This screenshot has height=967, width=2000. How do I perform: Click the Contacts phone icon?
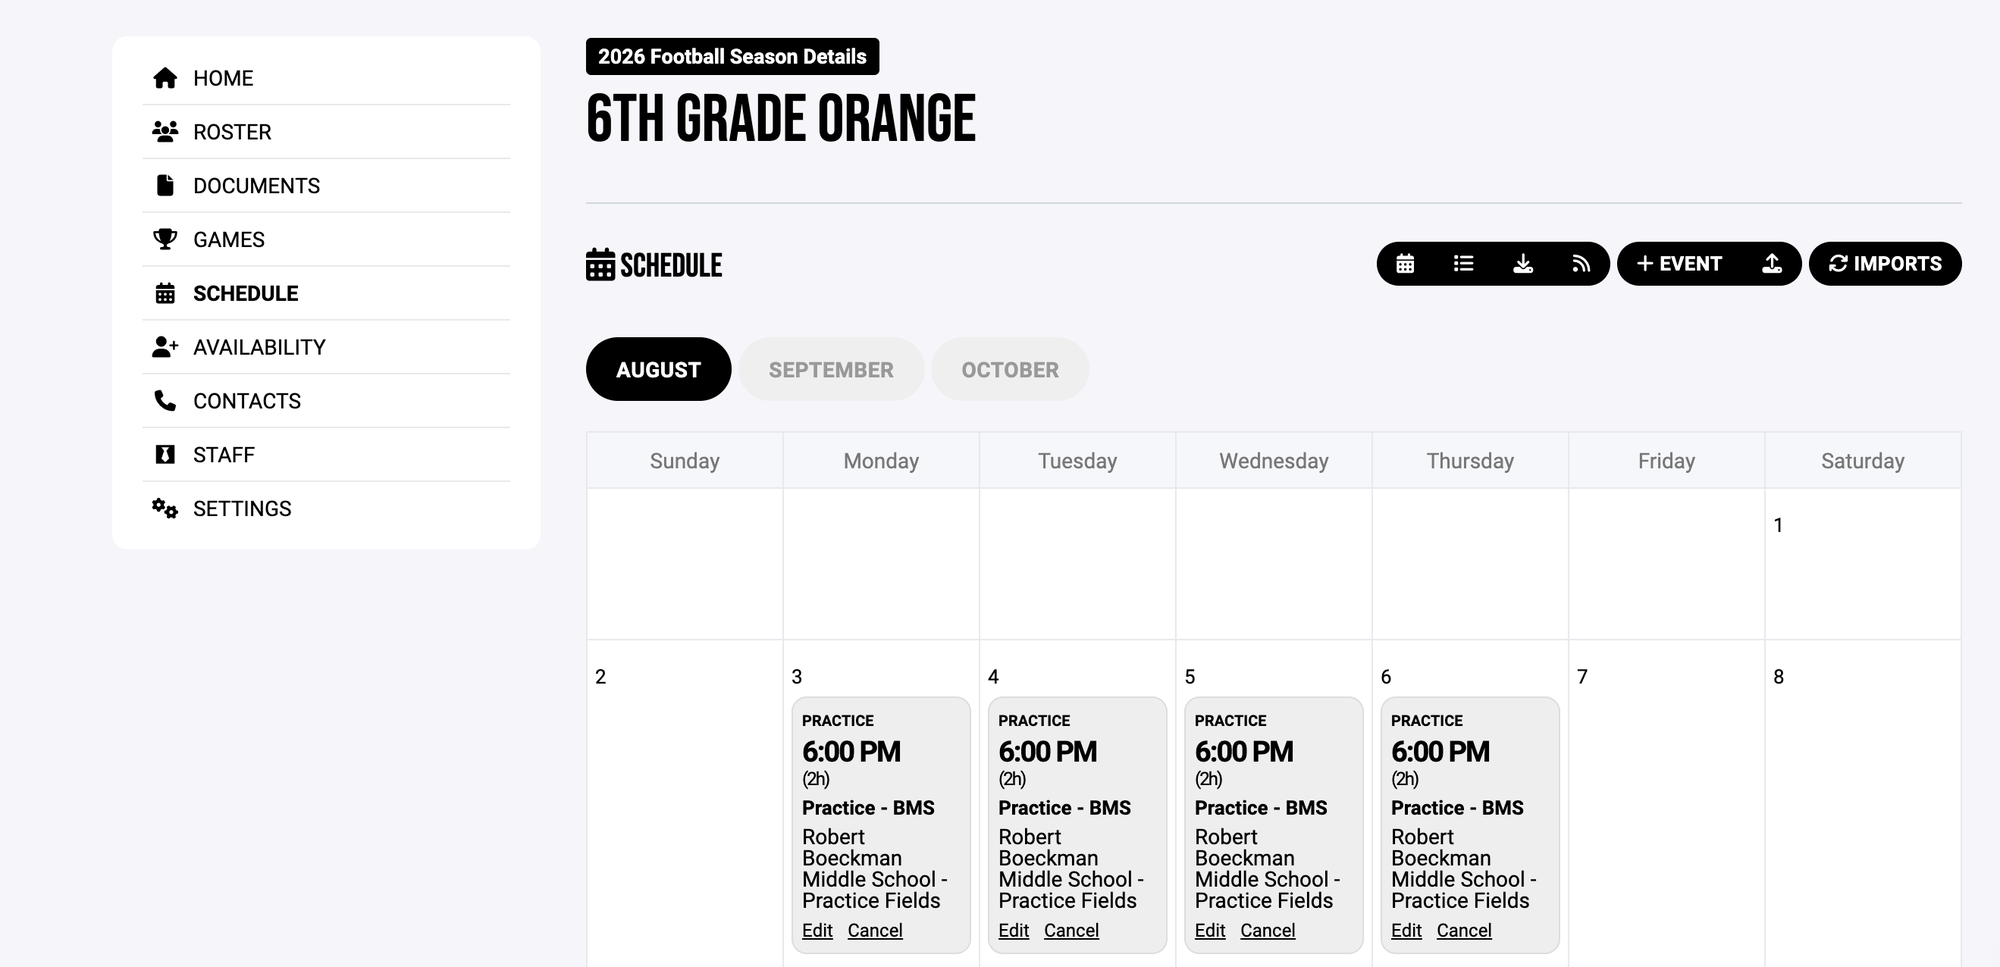[x=165, y=401]
